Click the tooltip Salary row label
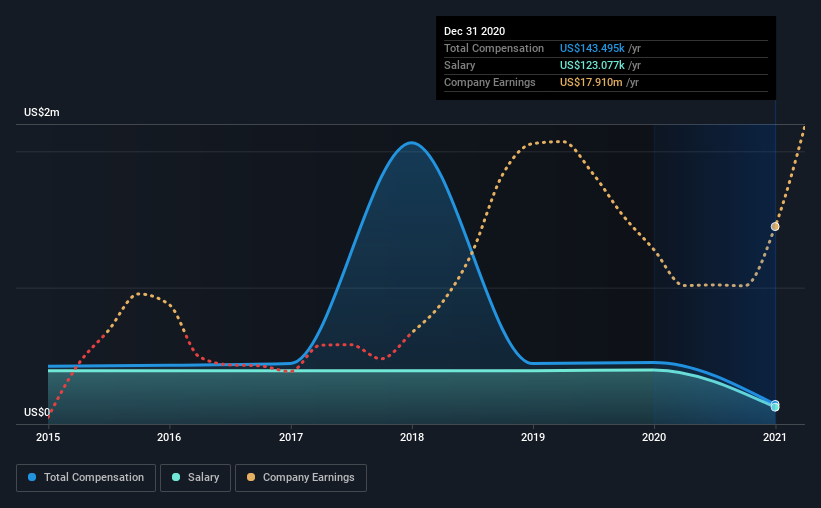This screenshot has width=821, height=508. point(460,65)
